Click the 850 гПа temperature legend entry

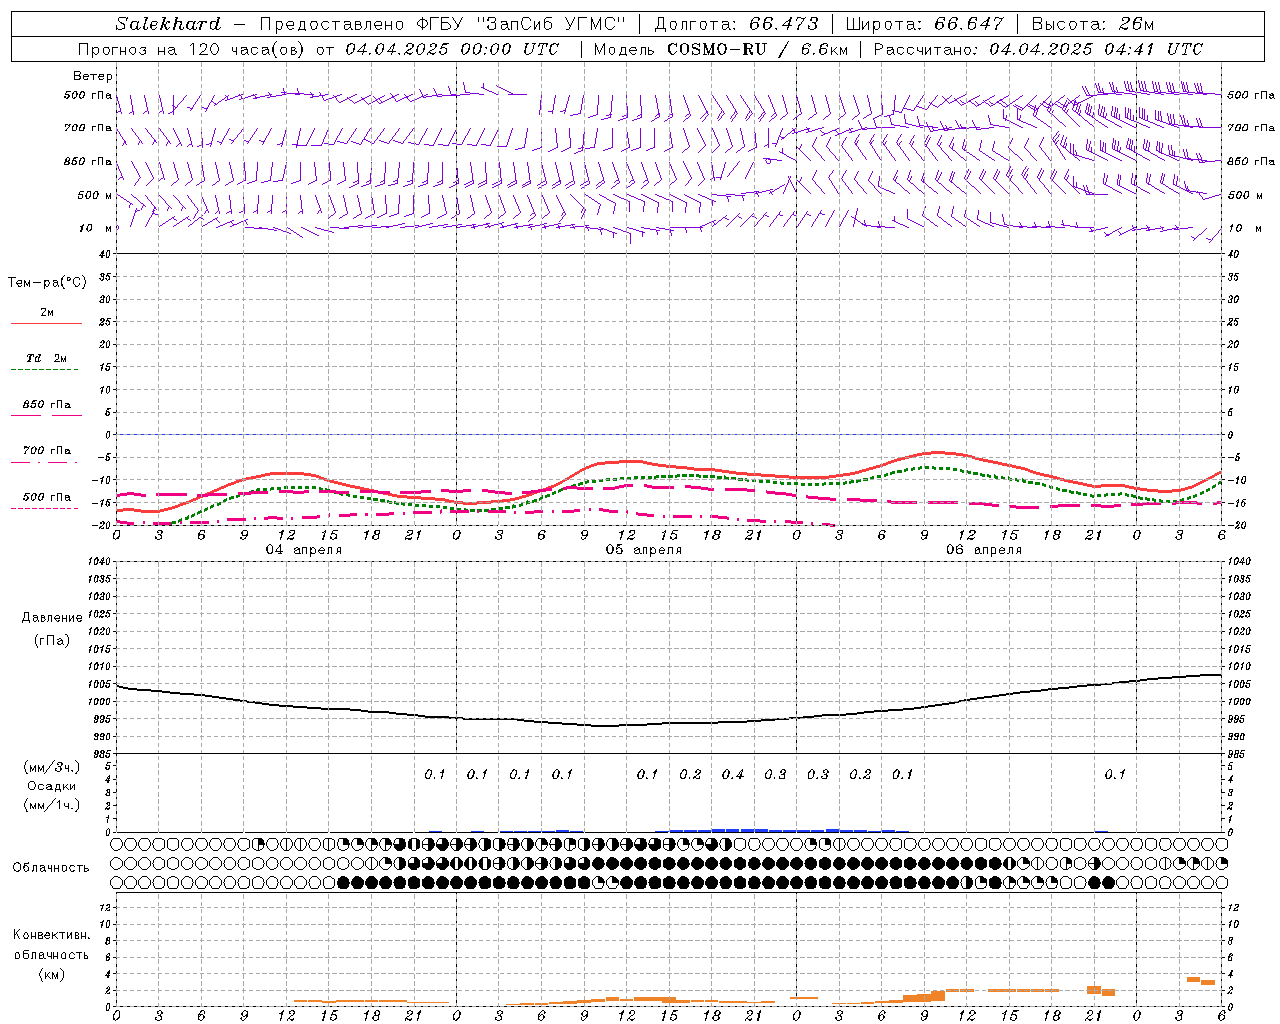(47, 405)
